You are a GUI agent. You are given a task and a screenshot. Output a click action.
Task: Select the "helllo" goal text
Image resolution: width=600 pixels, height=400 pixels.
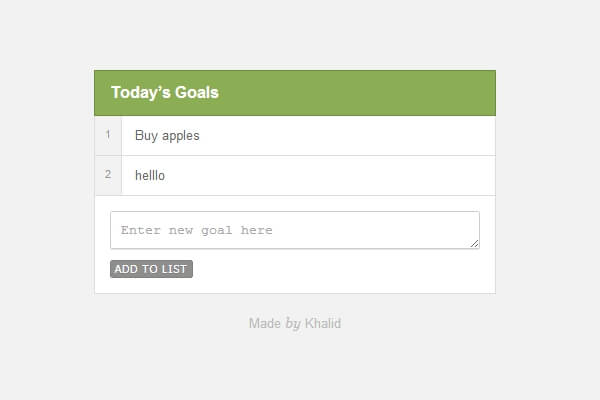[x=150, y=175]
